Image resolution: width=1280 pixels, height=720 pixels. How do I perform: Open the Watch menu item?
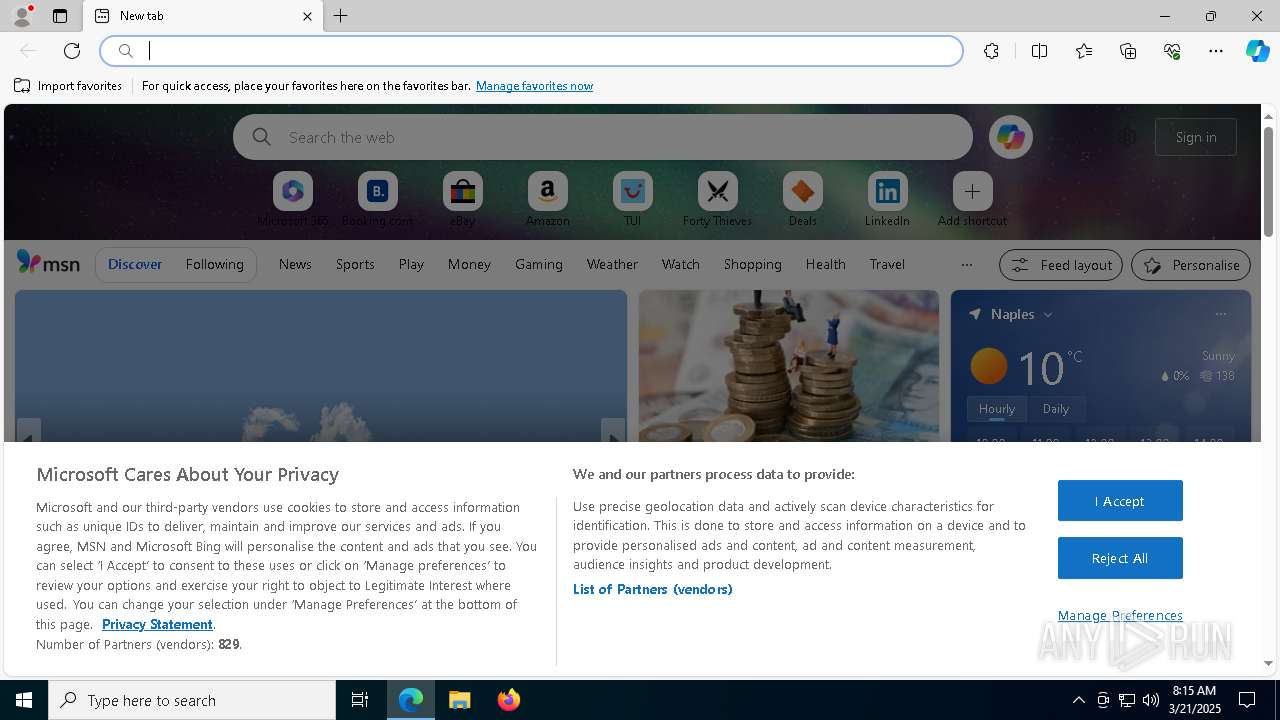tap(681, 264)
